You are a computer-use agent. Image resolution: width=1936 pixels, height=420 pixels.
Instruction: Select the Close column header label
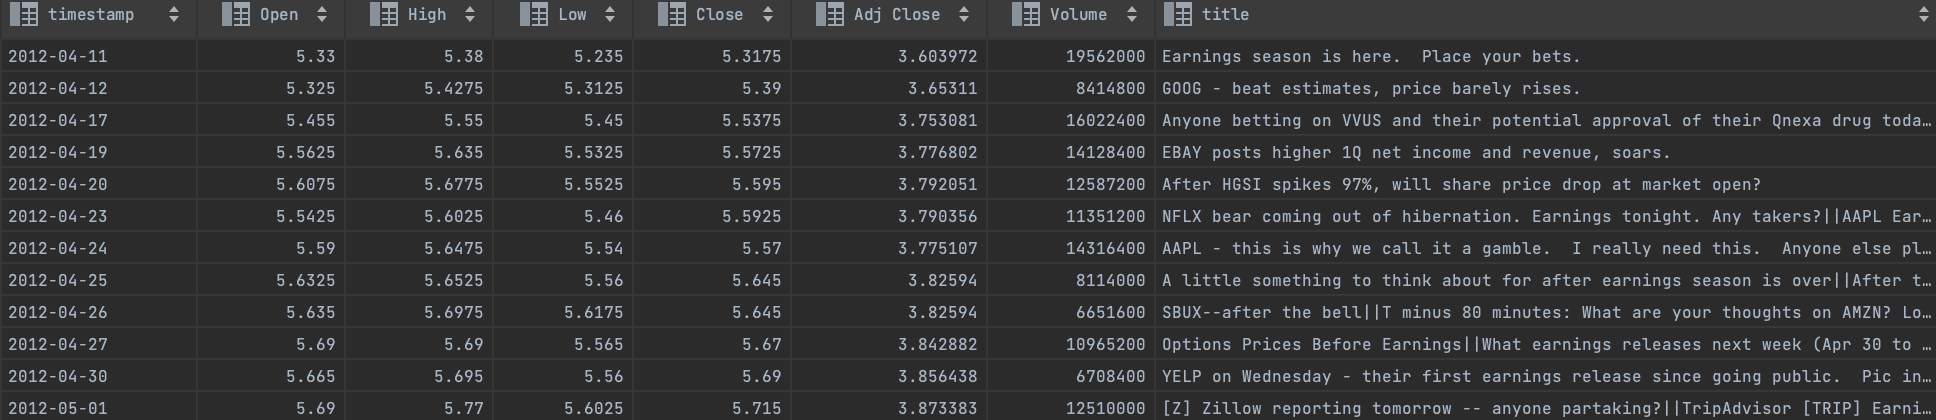(720, 15)
